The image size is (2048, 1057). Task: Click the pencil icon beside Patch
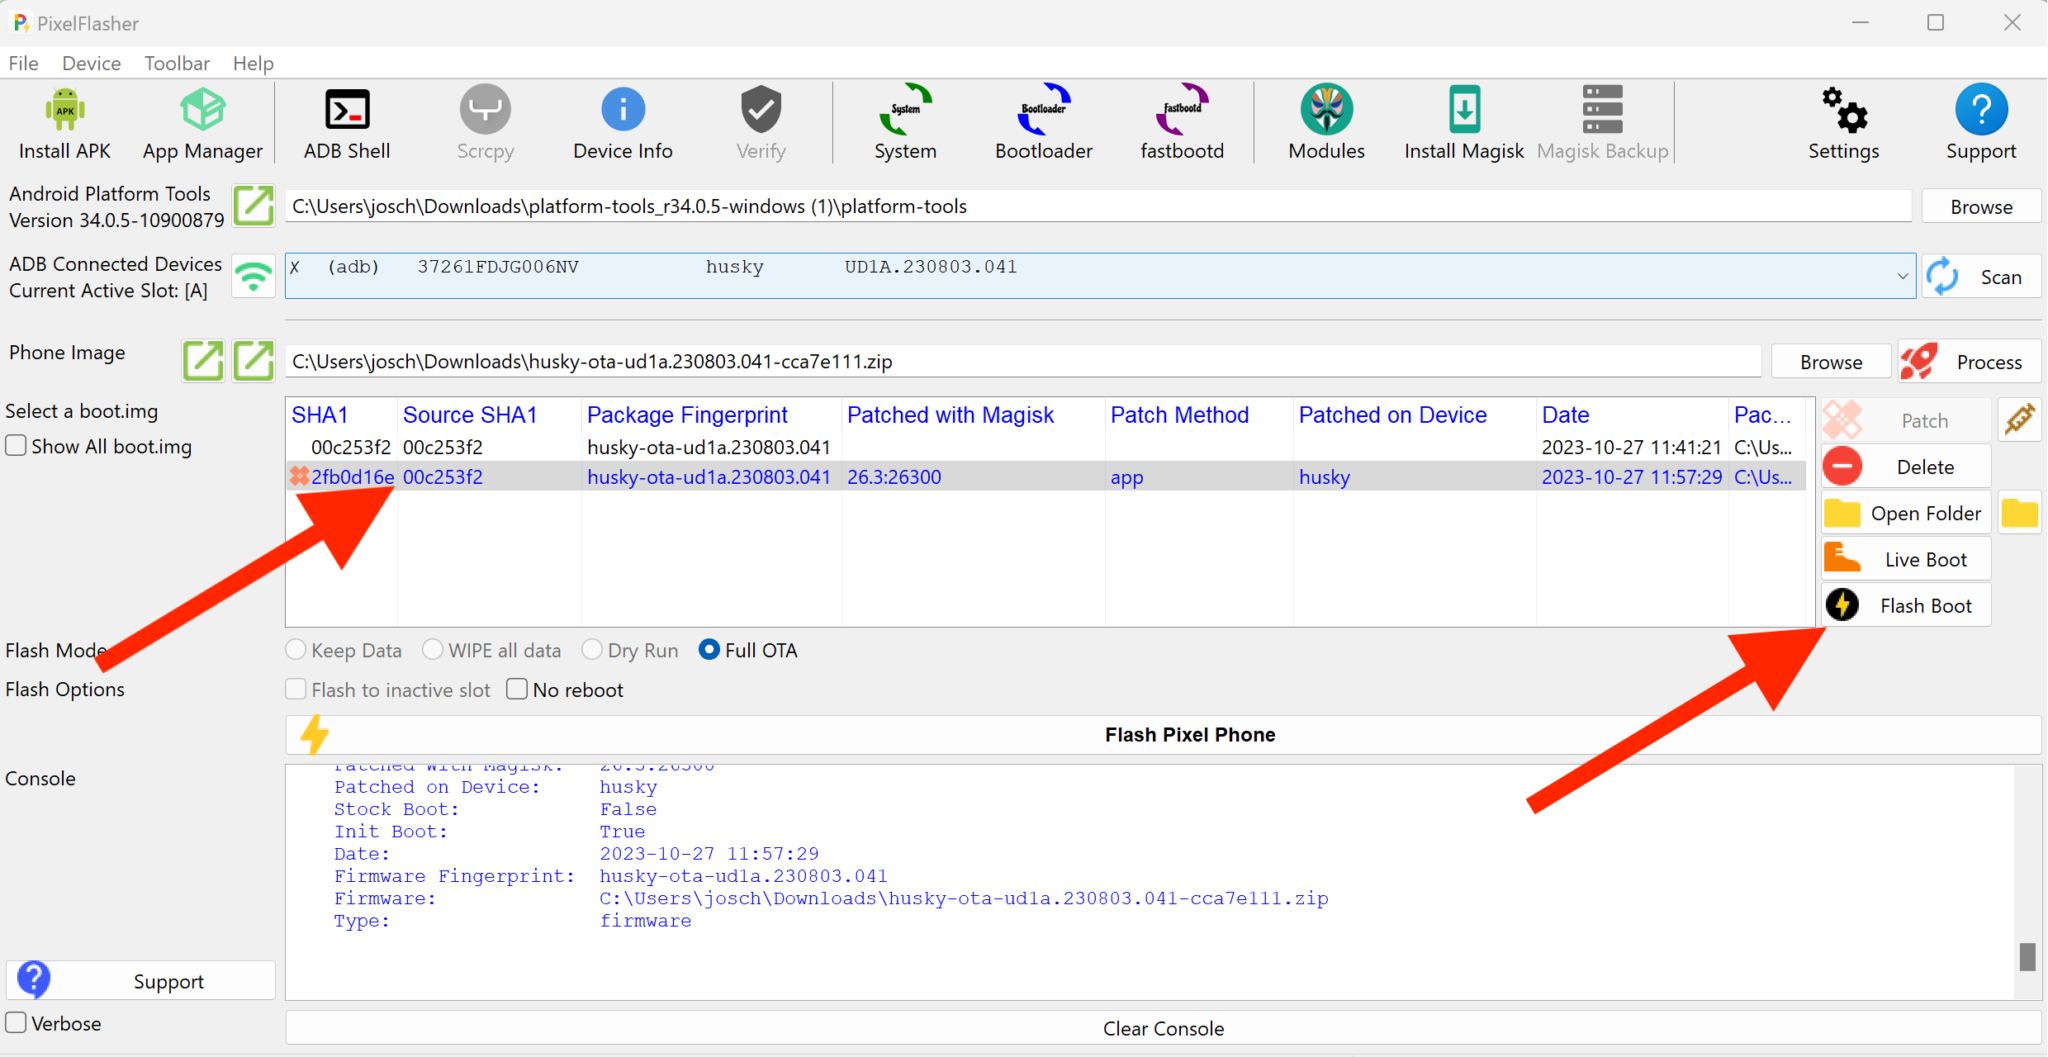[x=2020, y=420]
